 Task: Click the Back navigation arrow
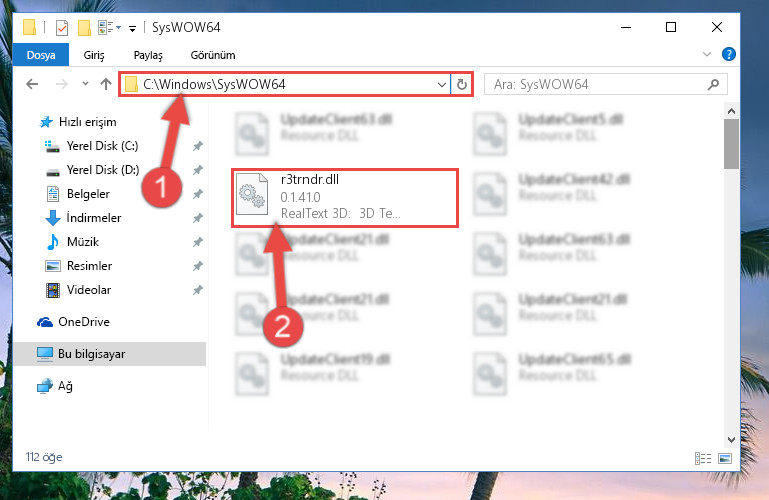tap(32, 84)
